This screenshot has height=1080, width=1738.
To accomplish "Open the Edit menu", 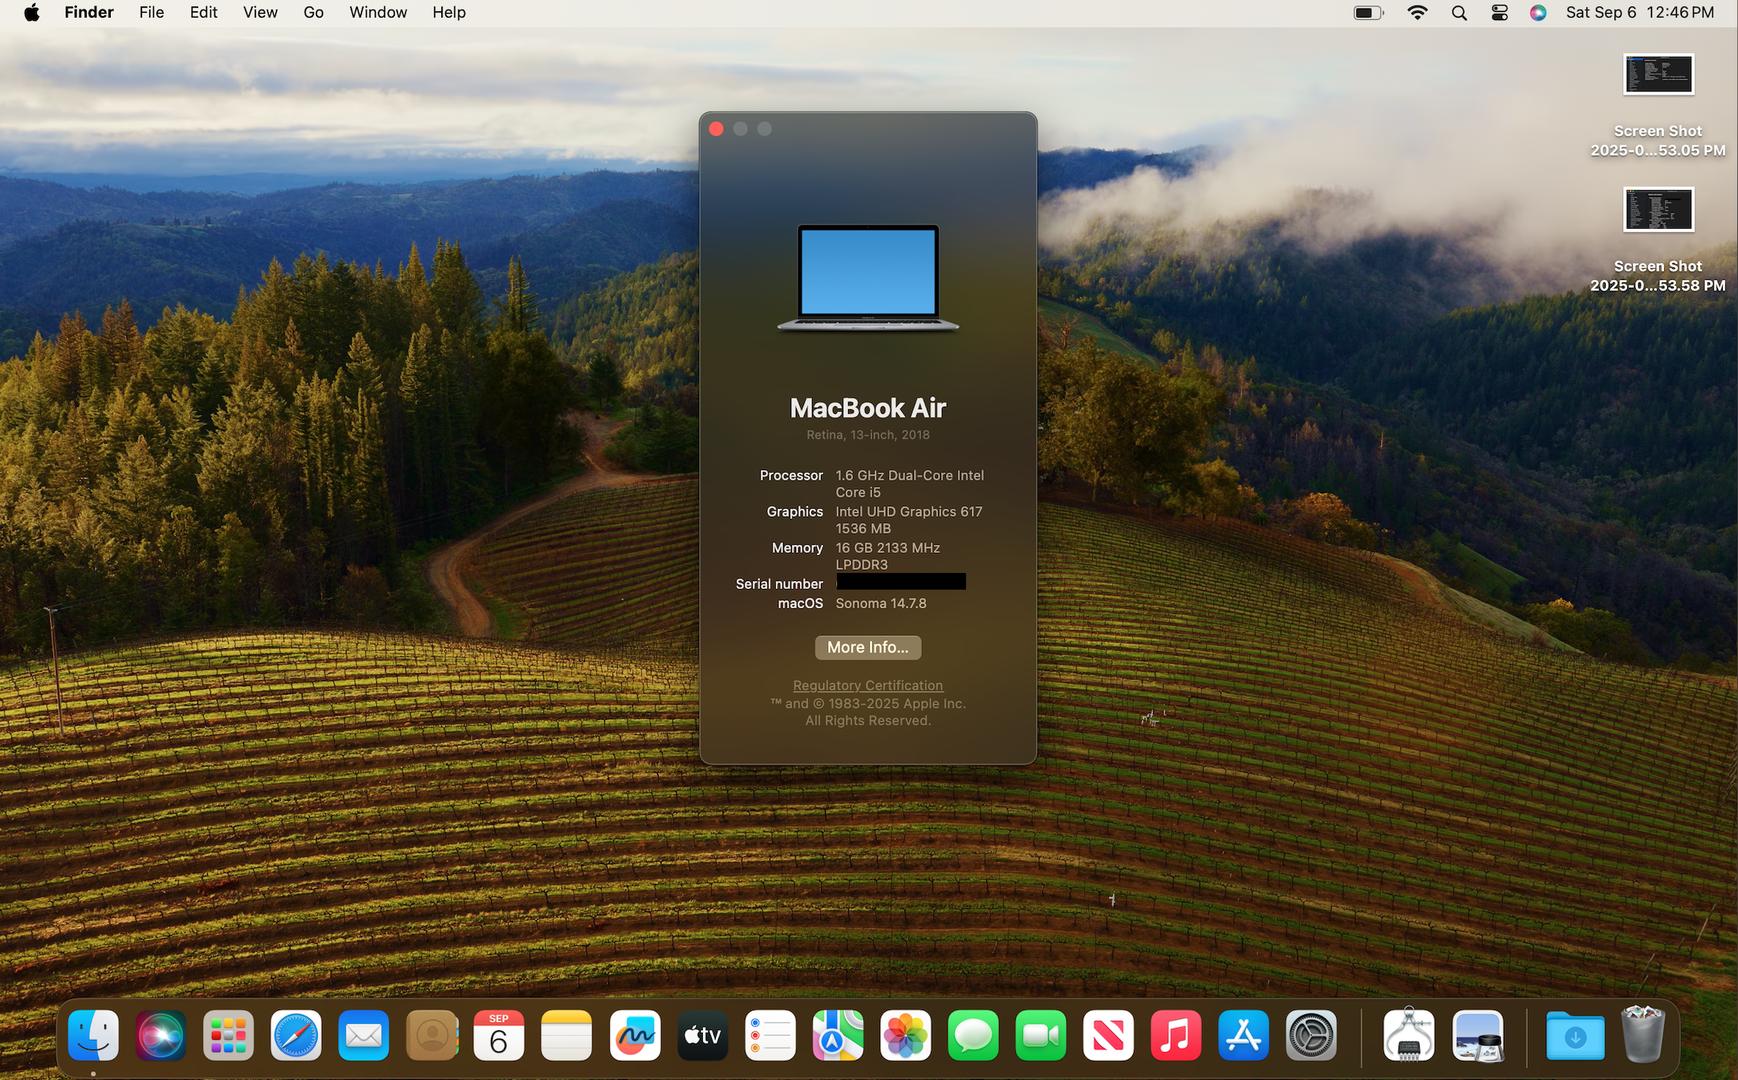I will click(x=204, y=12).
